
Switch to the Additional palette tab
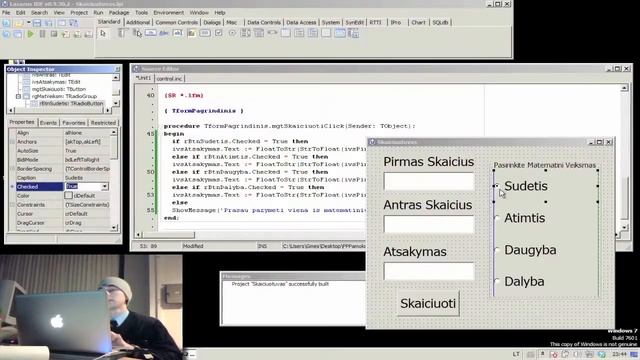(x=138, y=22)
